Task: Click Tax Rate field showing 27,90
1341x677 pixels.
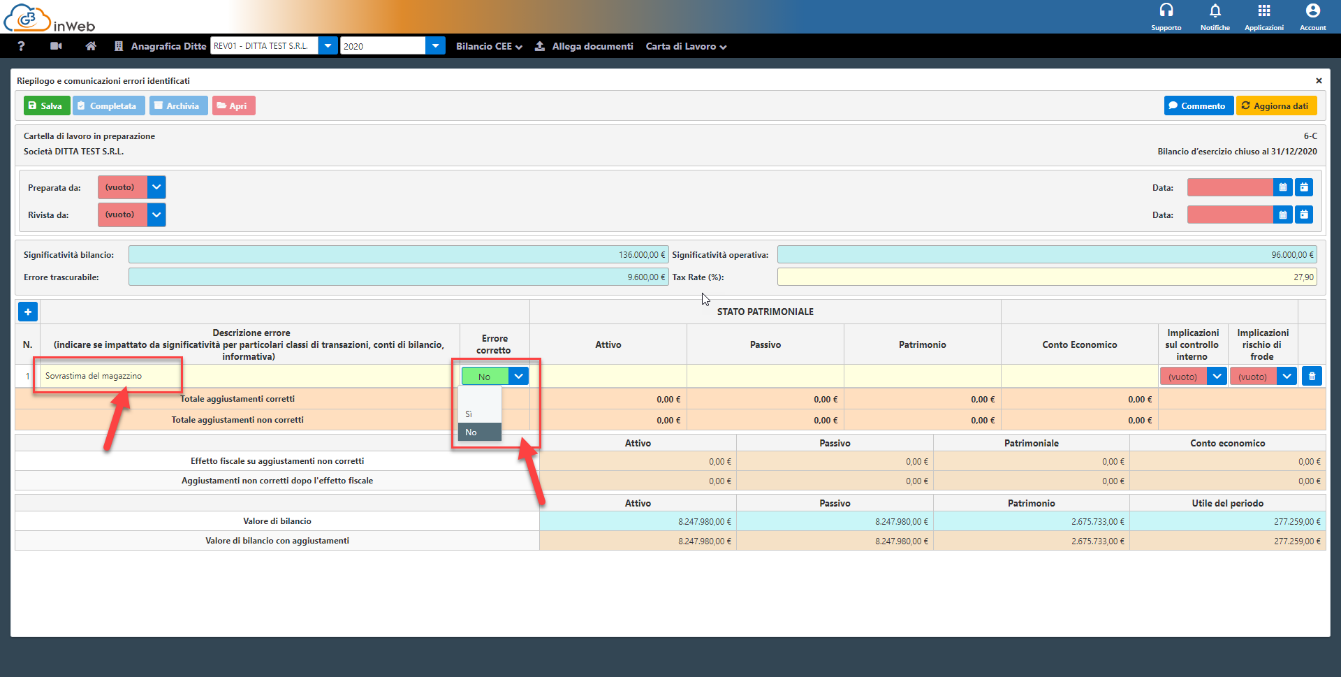Action: coord(1047,277)
